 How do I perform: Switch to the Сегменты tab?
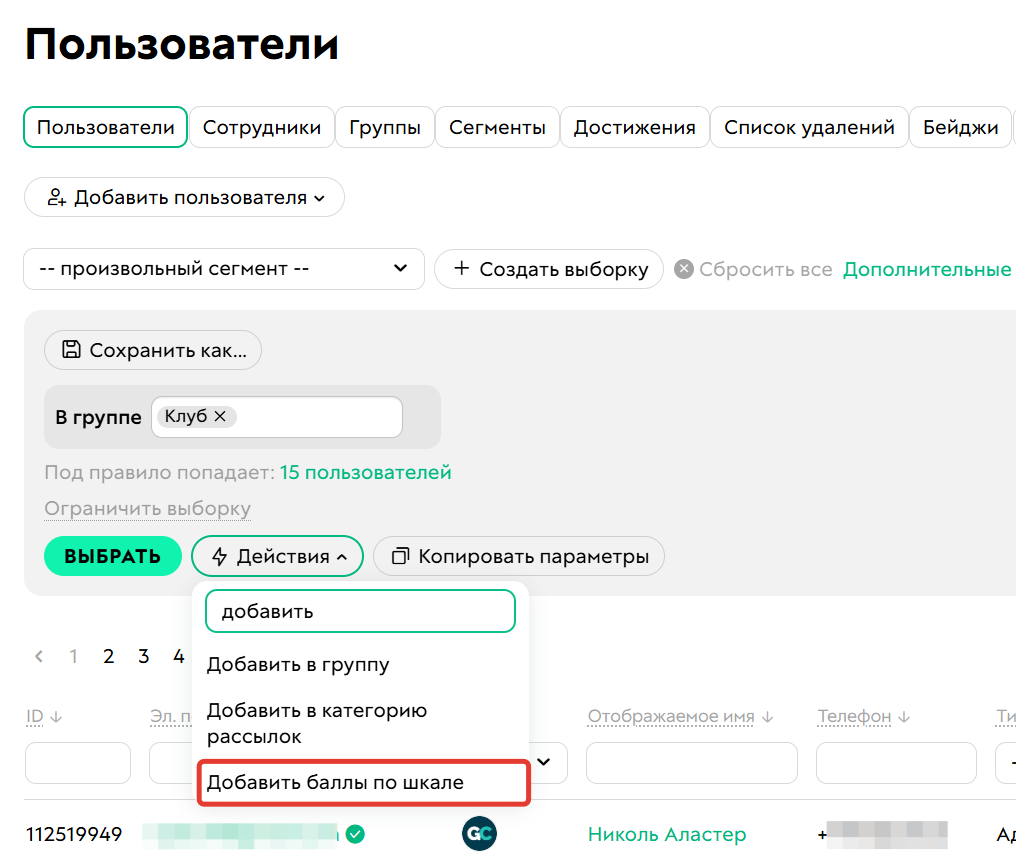[x=497, y=127]
